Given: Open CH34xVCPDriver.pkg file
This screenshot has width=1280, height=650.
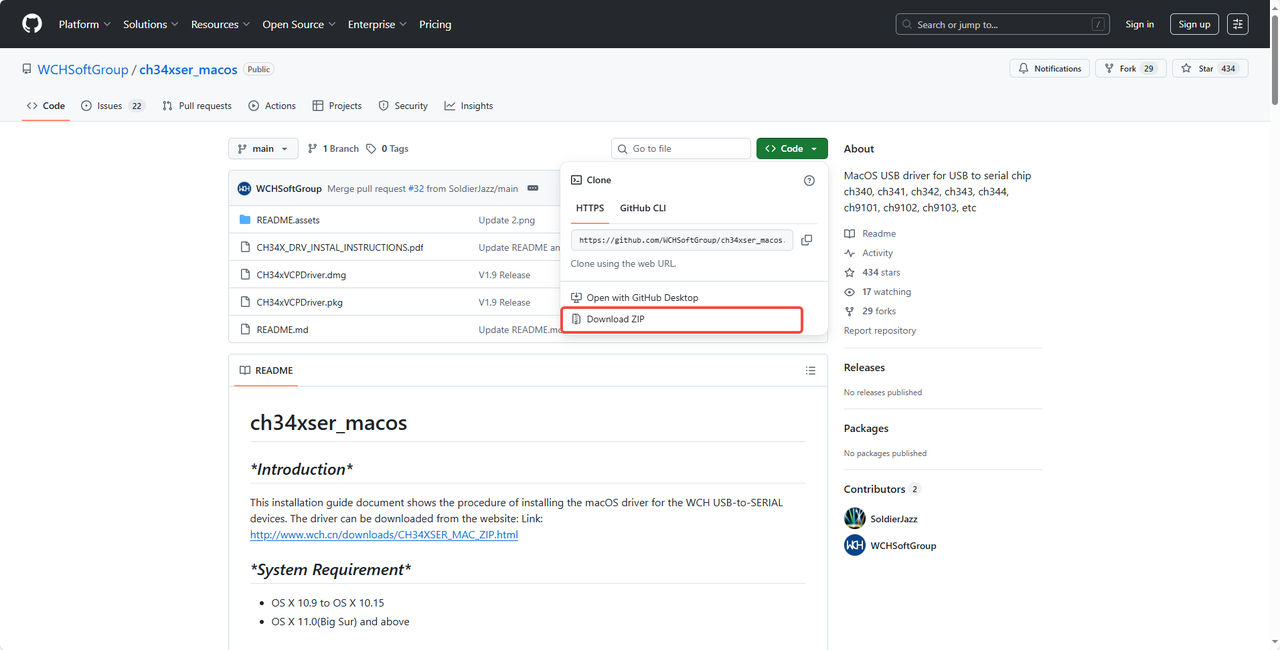Looking at the screenshot, I should coord(299,302).
